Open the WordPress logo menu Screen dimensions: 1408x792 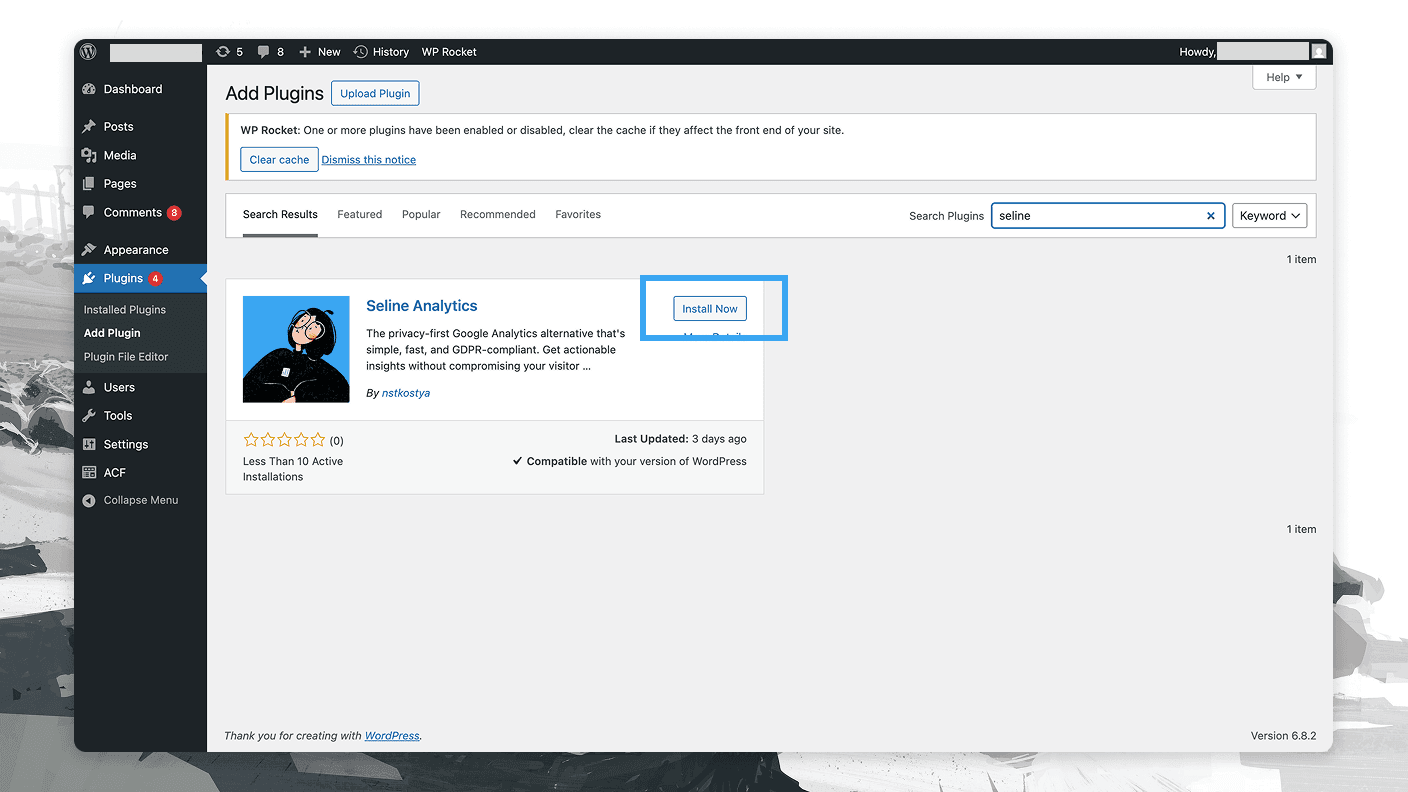tap(88, 51)
